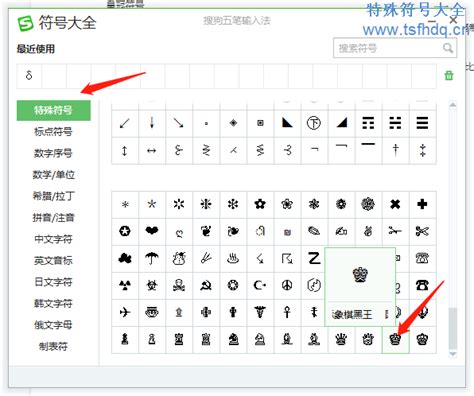
Task: Click the scroll up arrow of symbol list
Action: tap(453, 105)
